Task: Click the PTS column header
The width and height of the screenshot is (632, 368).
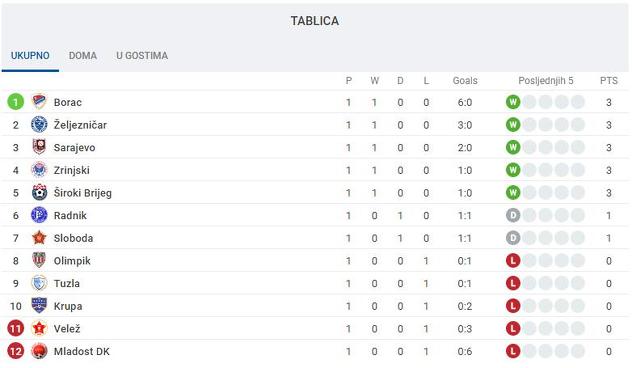Action: [x=609, y=81]
